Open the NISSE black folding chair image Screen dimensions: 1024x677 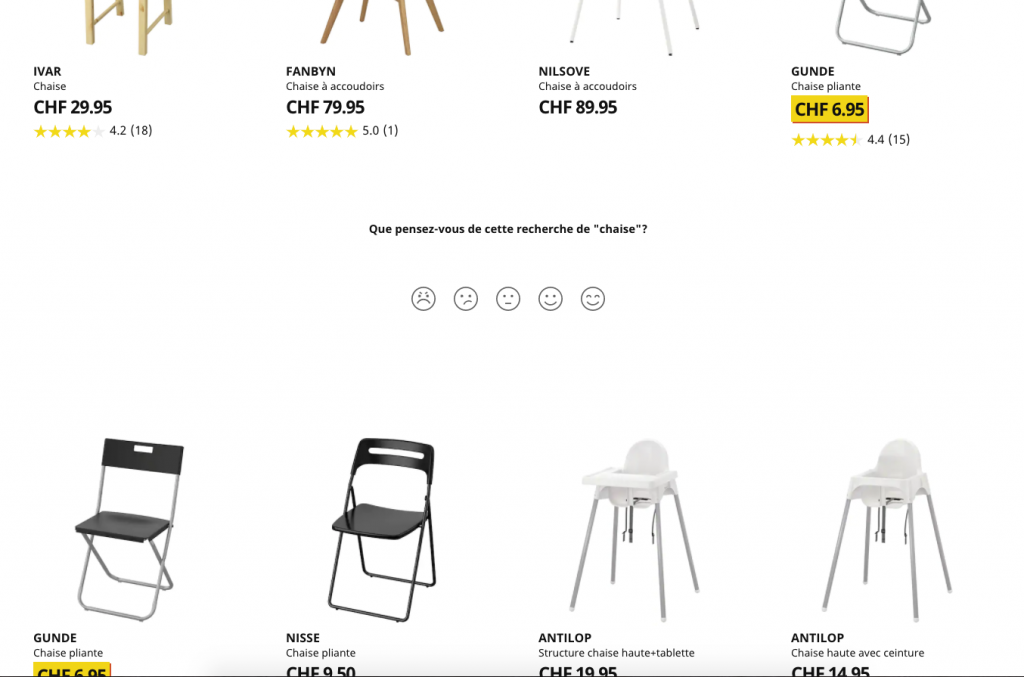pos(382,529)
